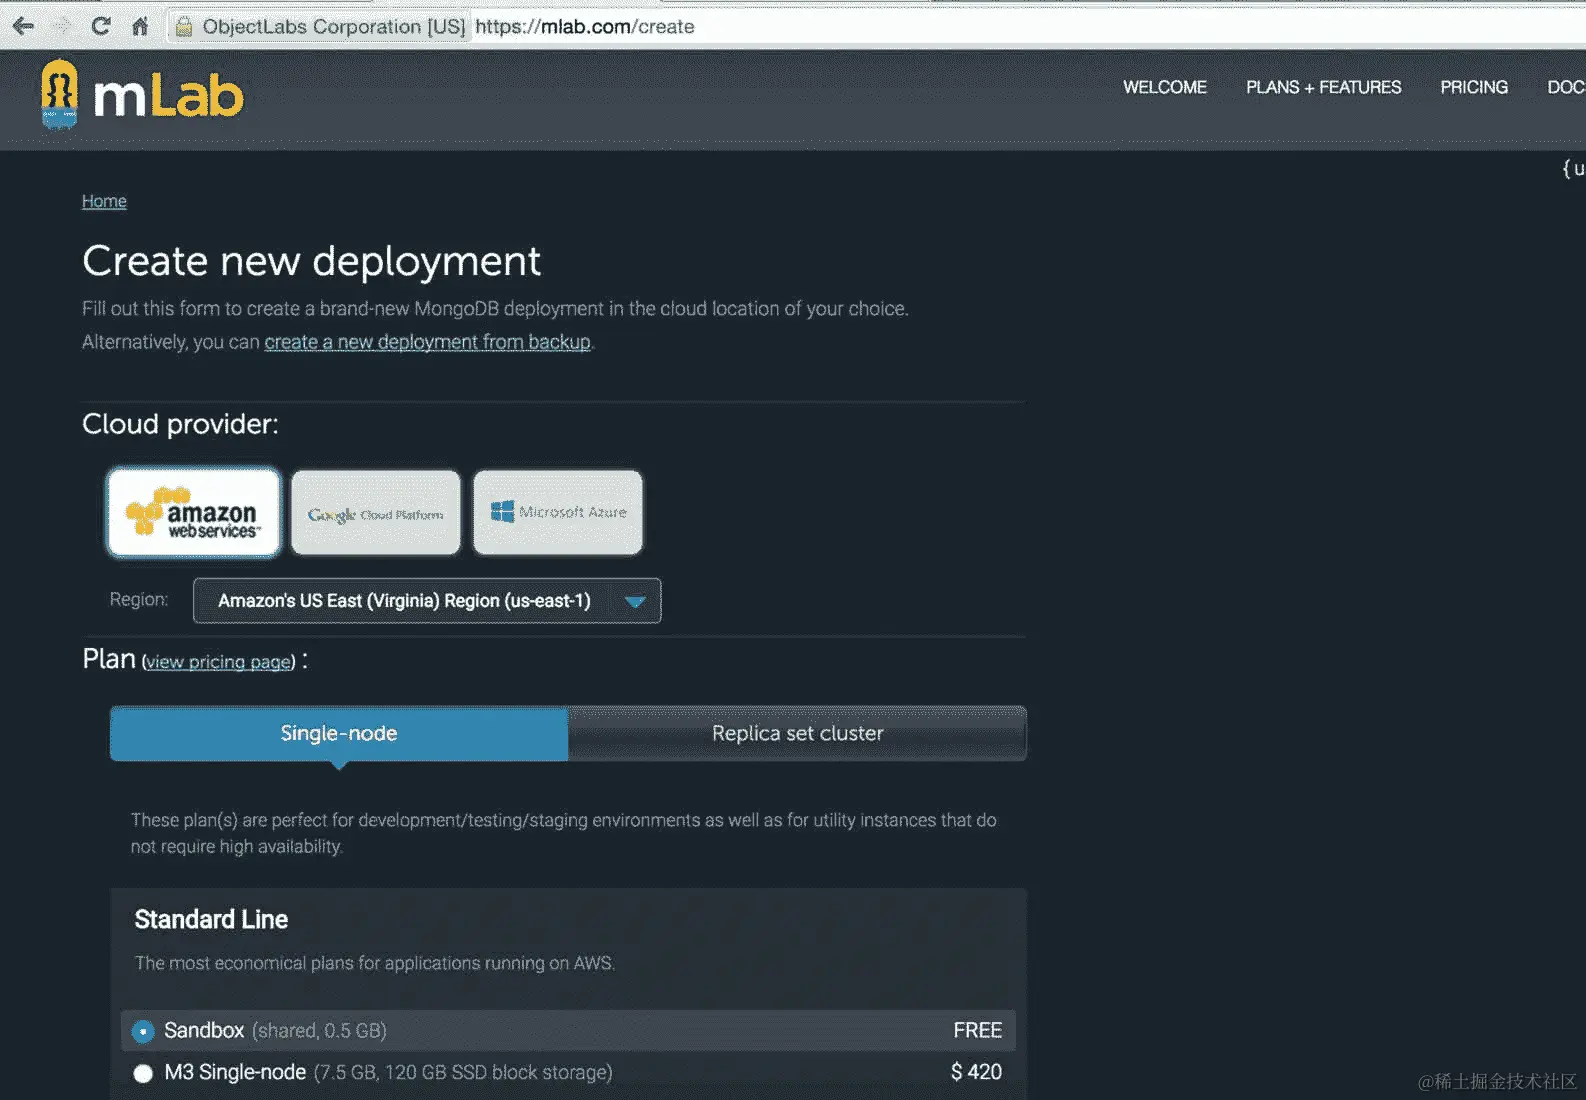The height and width of the screenshot is (1100, 1586).
Task: Click the SSL padlock icon
Action: (x=184, y=26)
